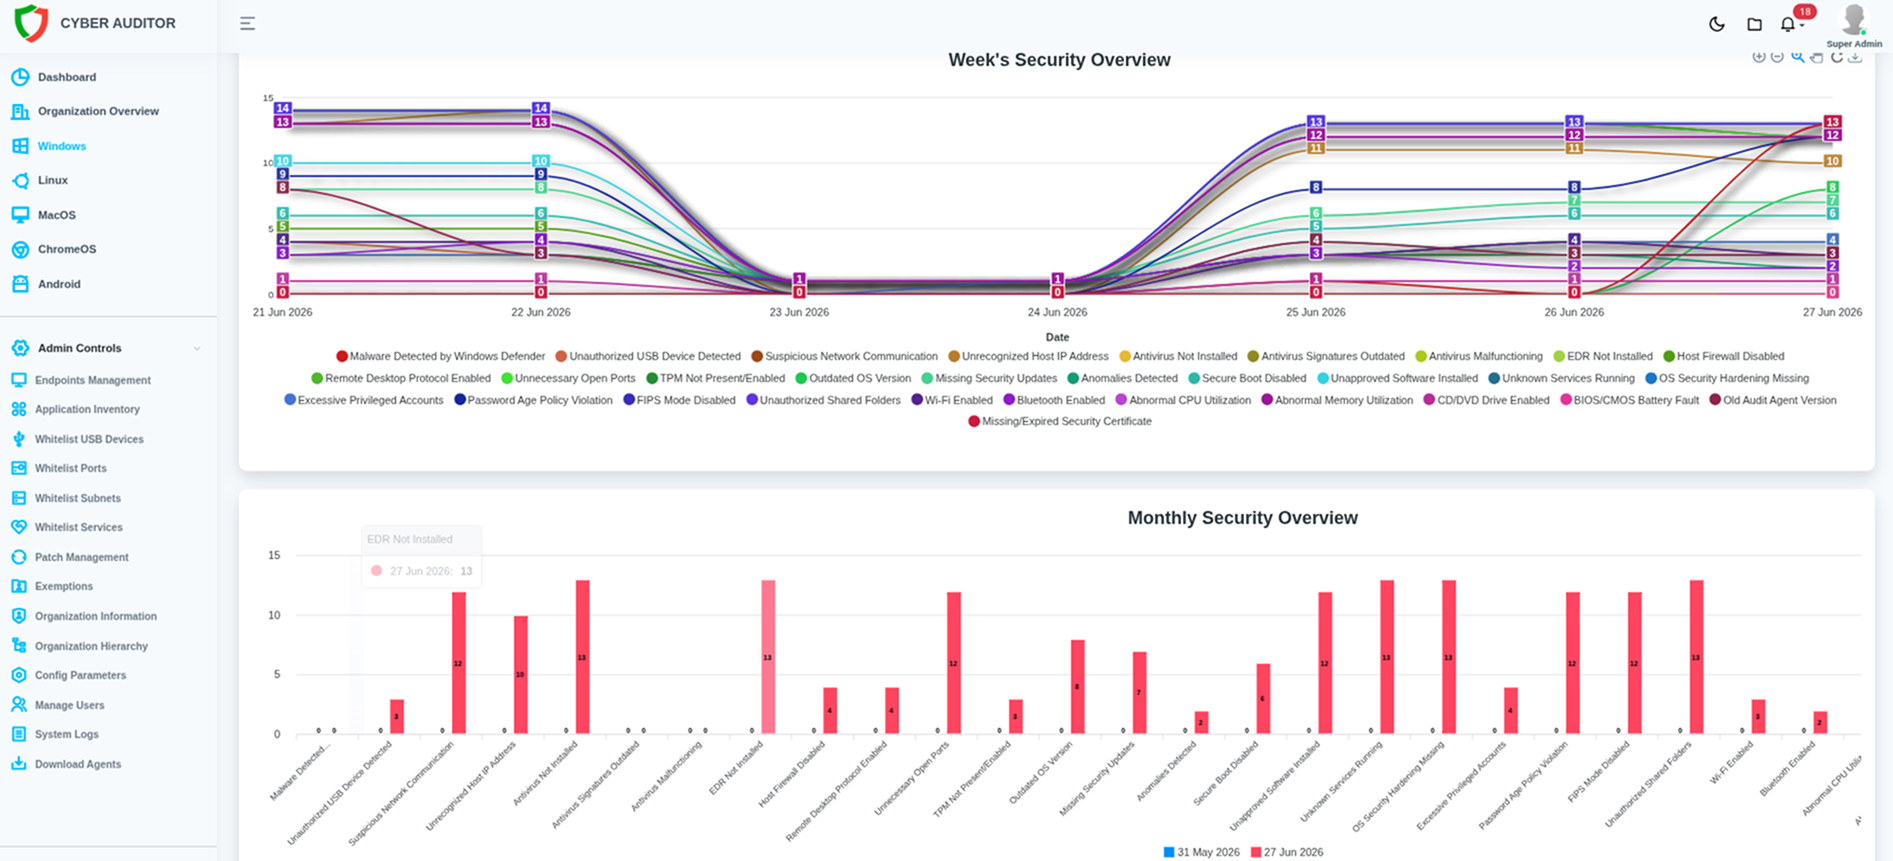1893x861 pixels.
Task: Click the Outdated OS Version legend color dot
Action: tap(801, 378)
